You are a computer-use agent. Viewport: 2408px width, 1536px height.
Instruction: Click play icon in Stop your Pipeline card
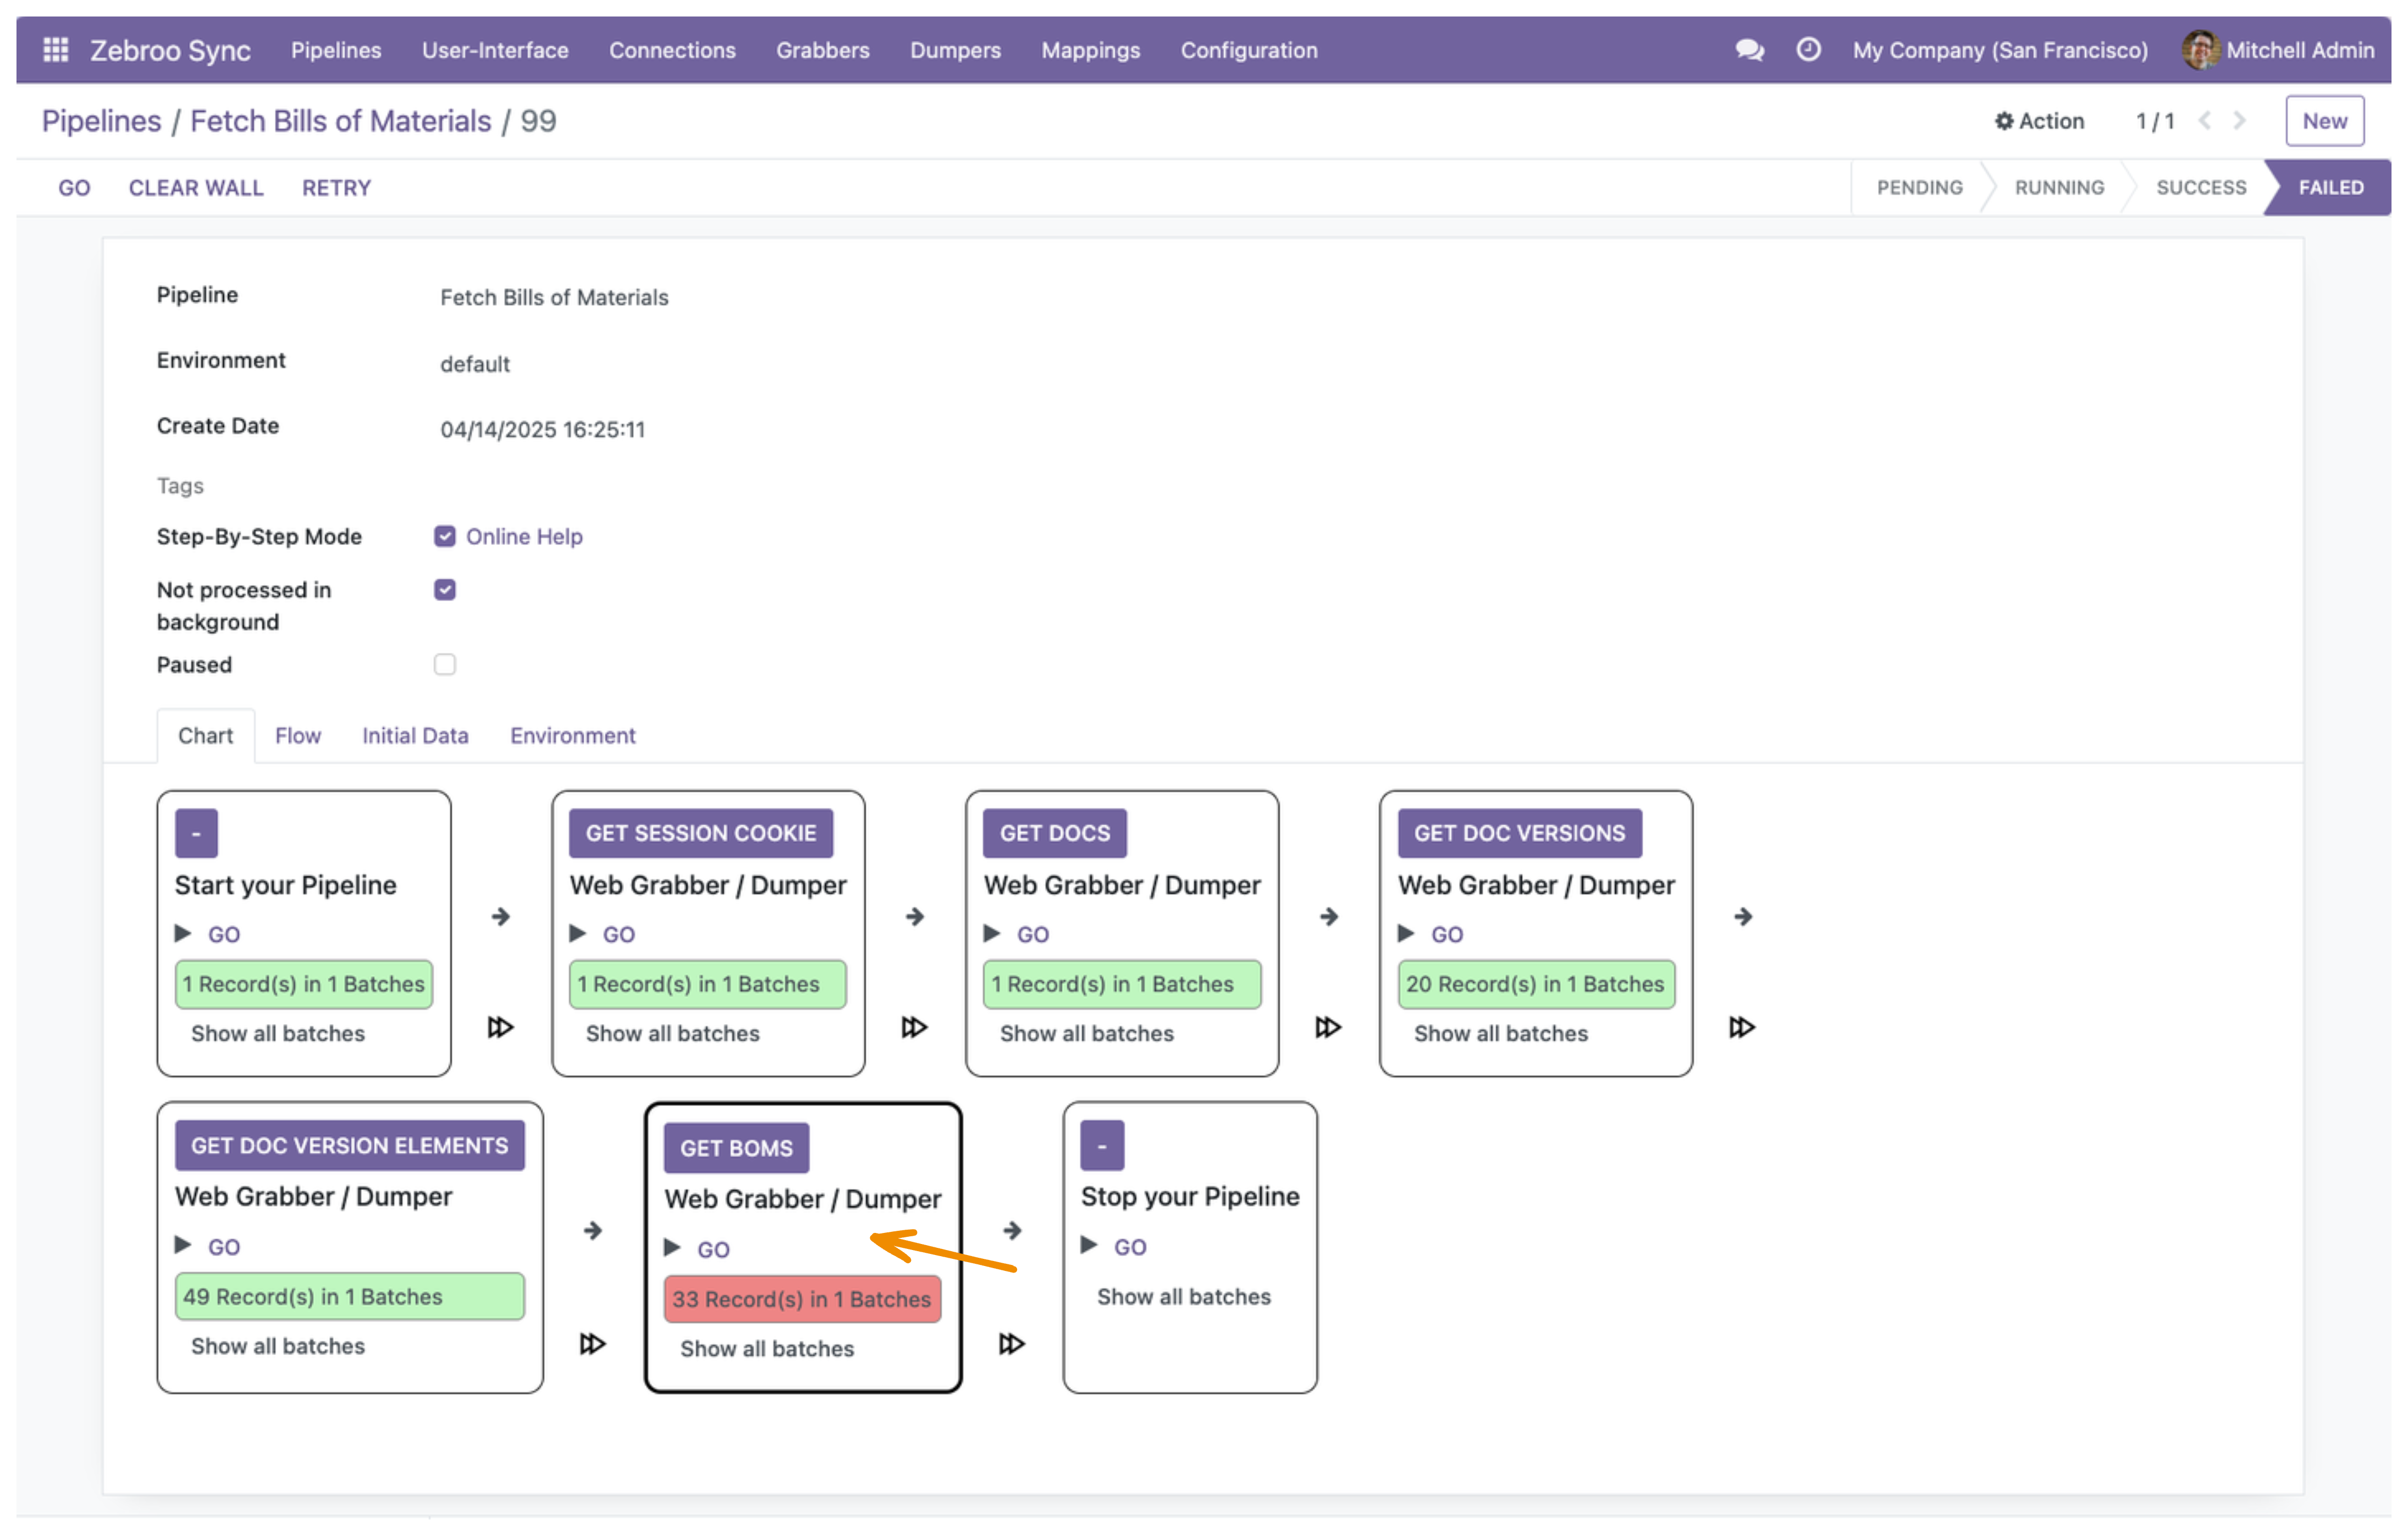coord(1089,1245)
